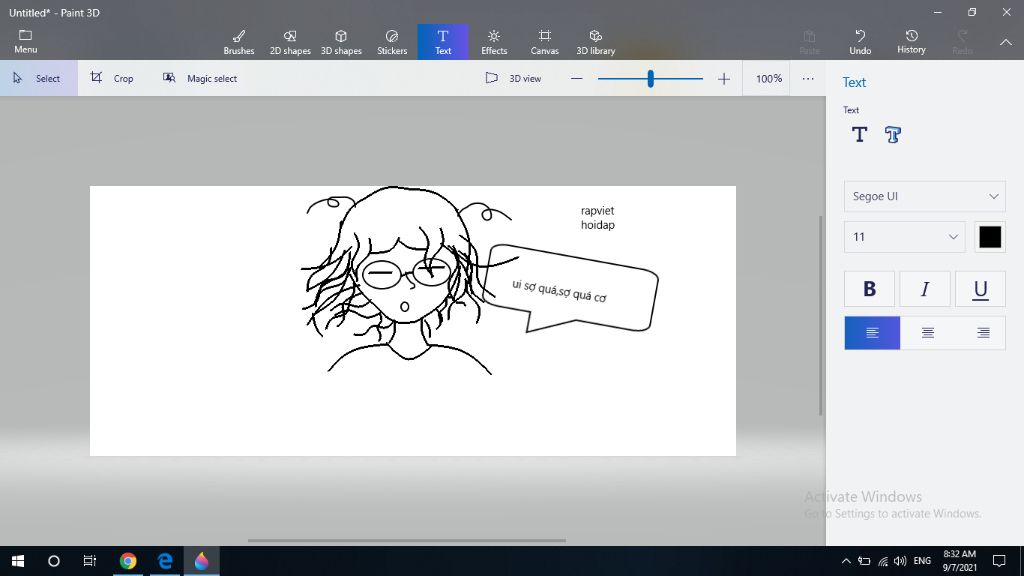The height and width of the screenshot is (576, 1024).
Task: Expand the Segoe UI font dropdown
Action: [924, 196]
